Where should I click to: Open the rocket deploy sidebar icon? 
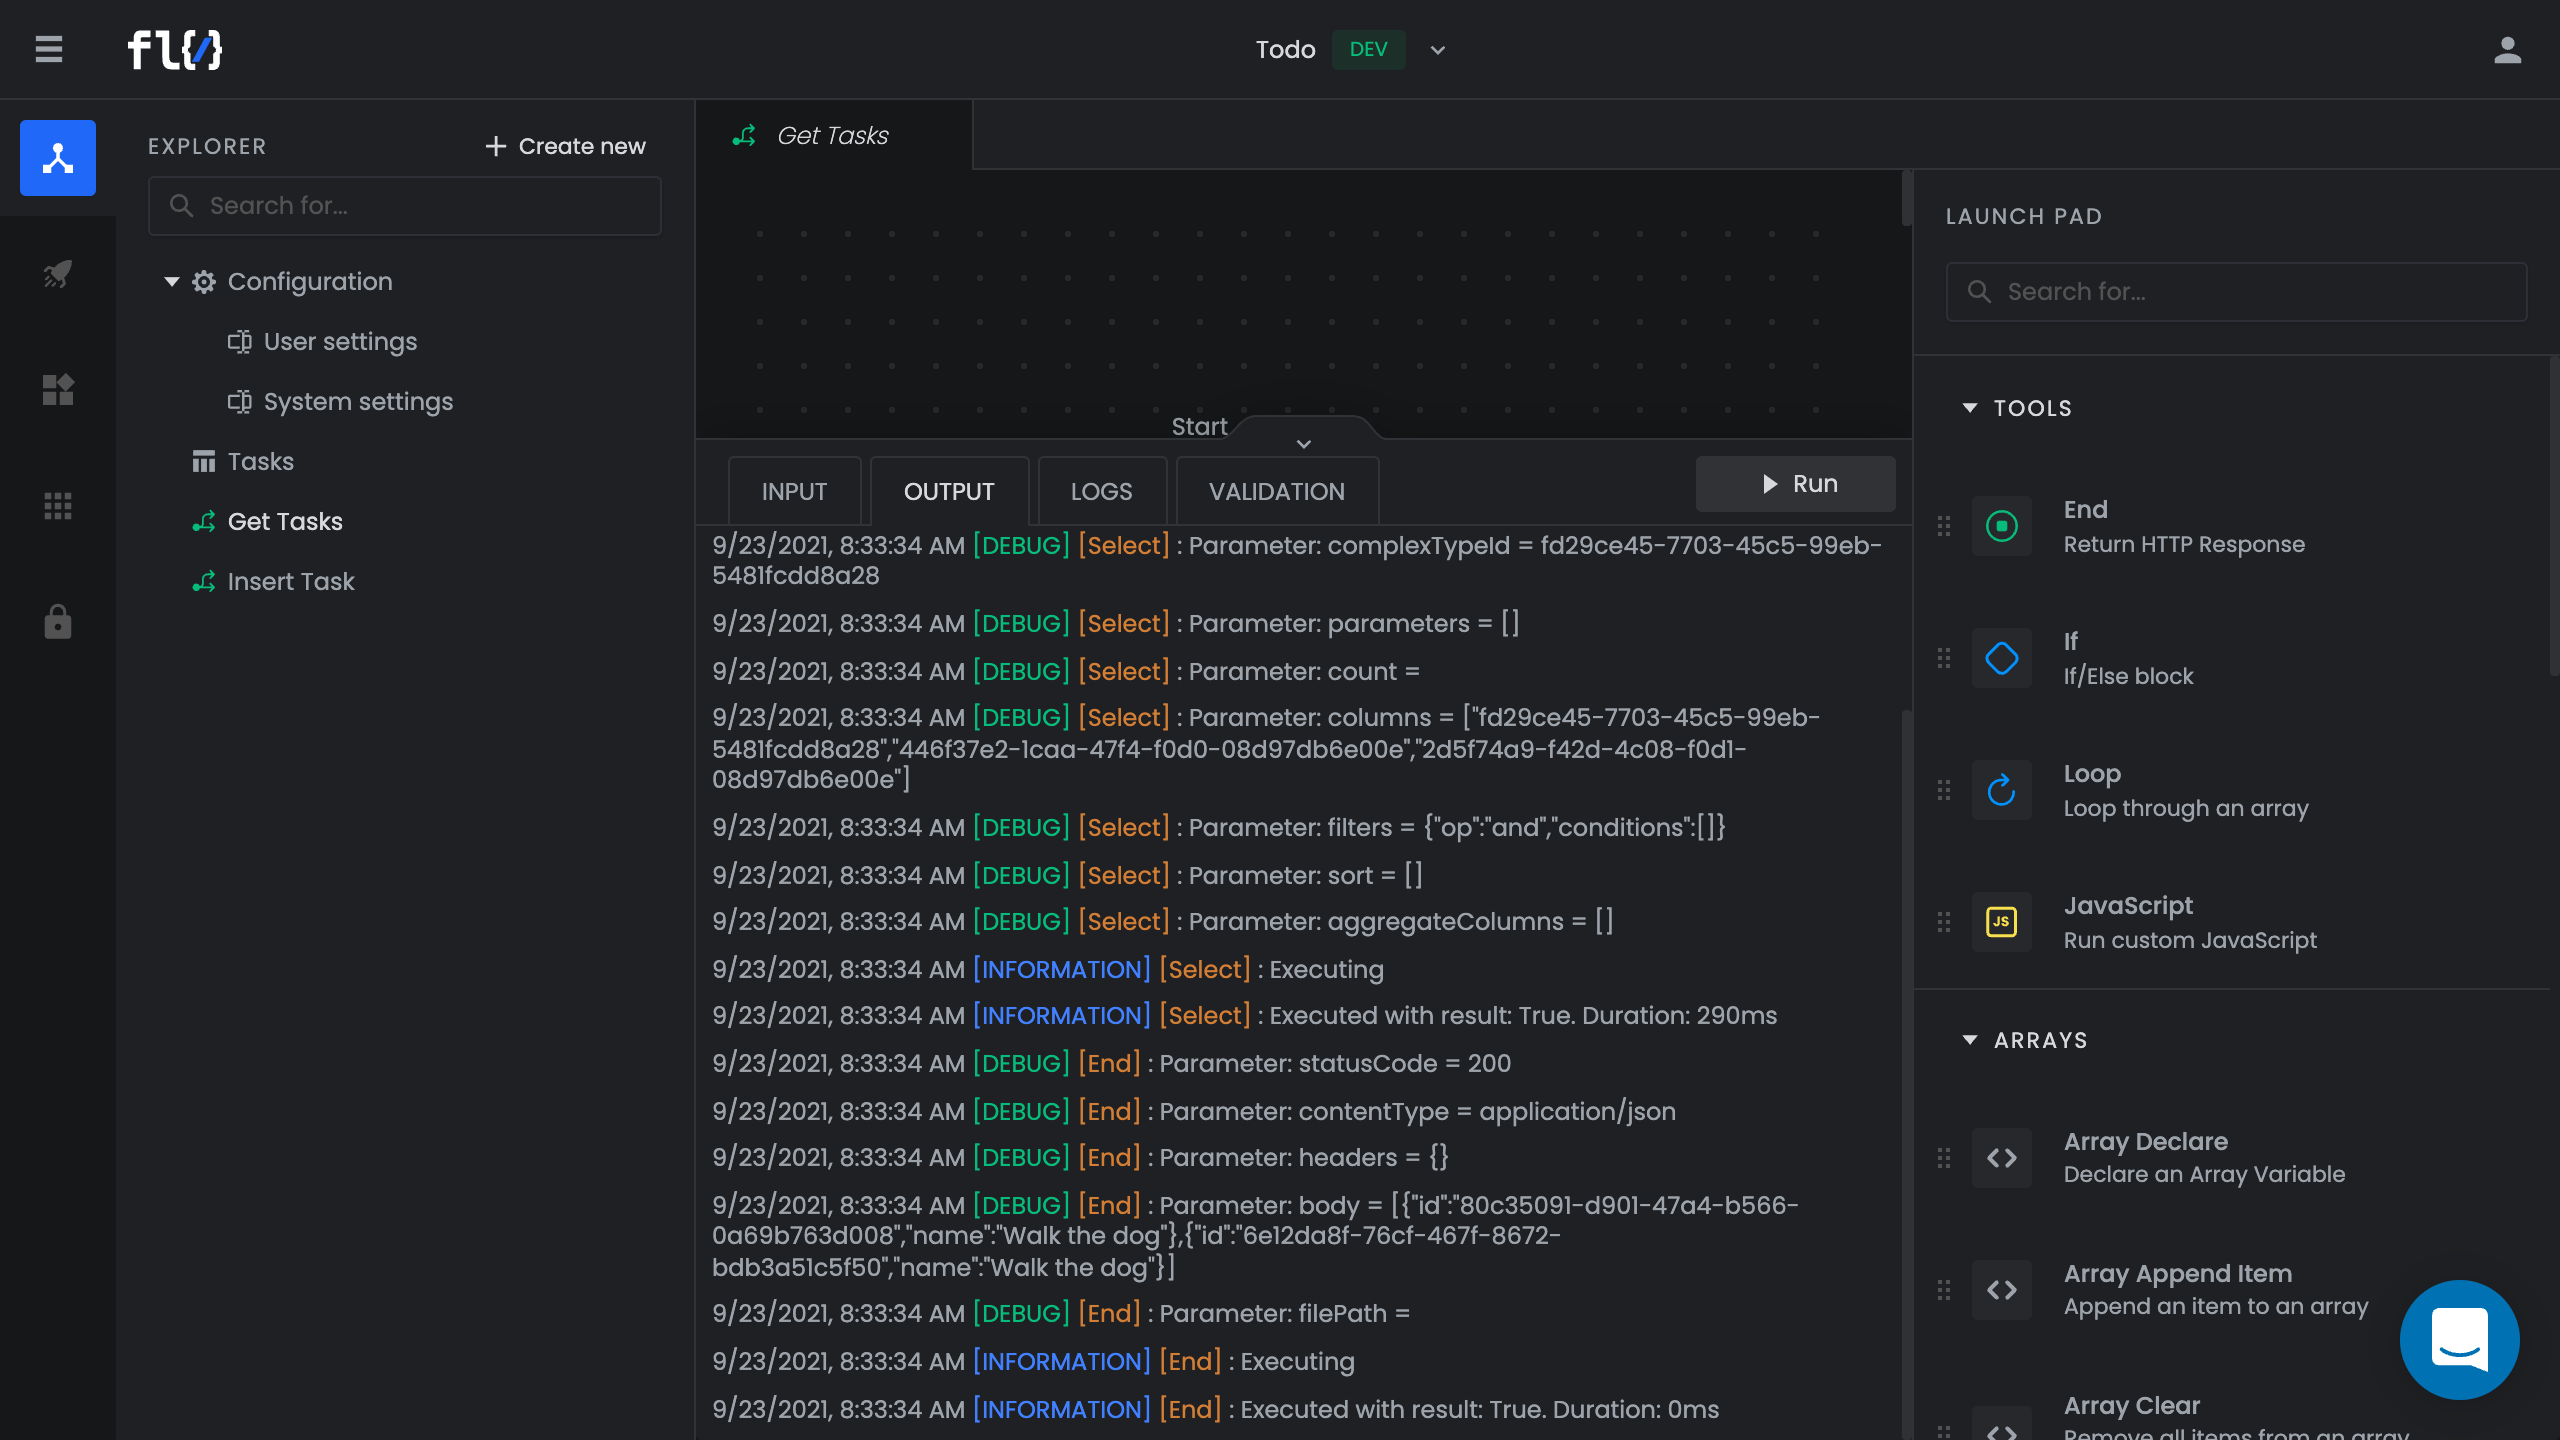point(58,274)
